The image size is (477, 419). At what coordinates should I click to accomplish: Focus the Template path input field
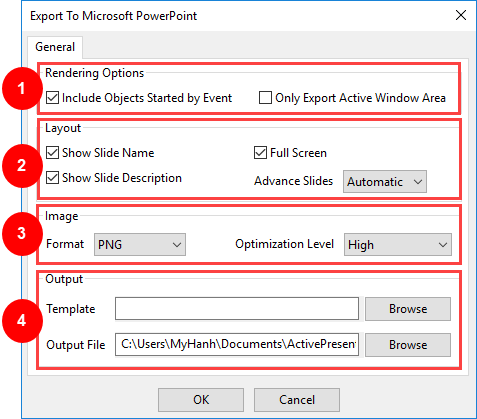[x=237, y=309]
